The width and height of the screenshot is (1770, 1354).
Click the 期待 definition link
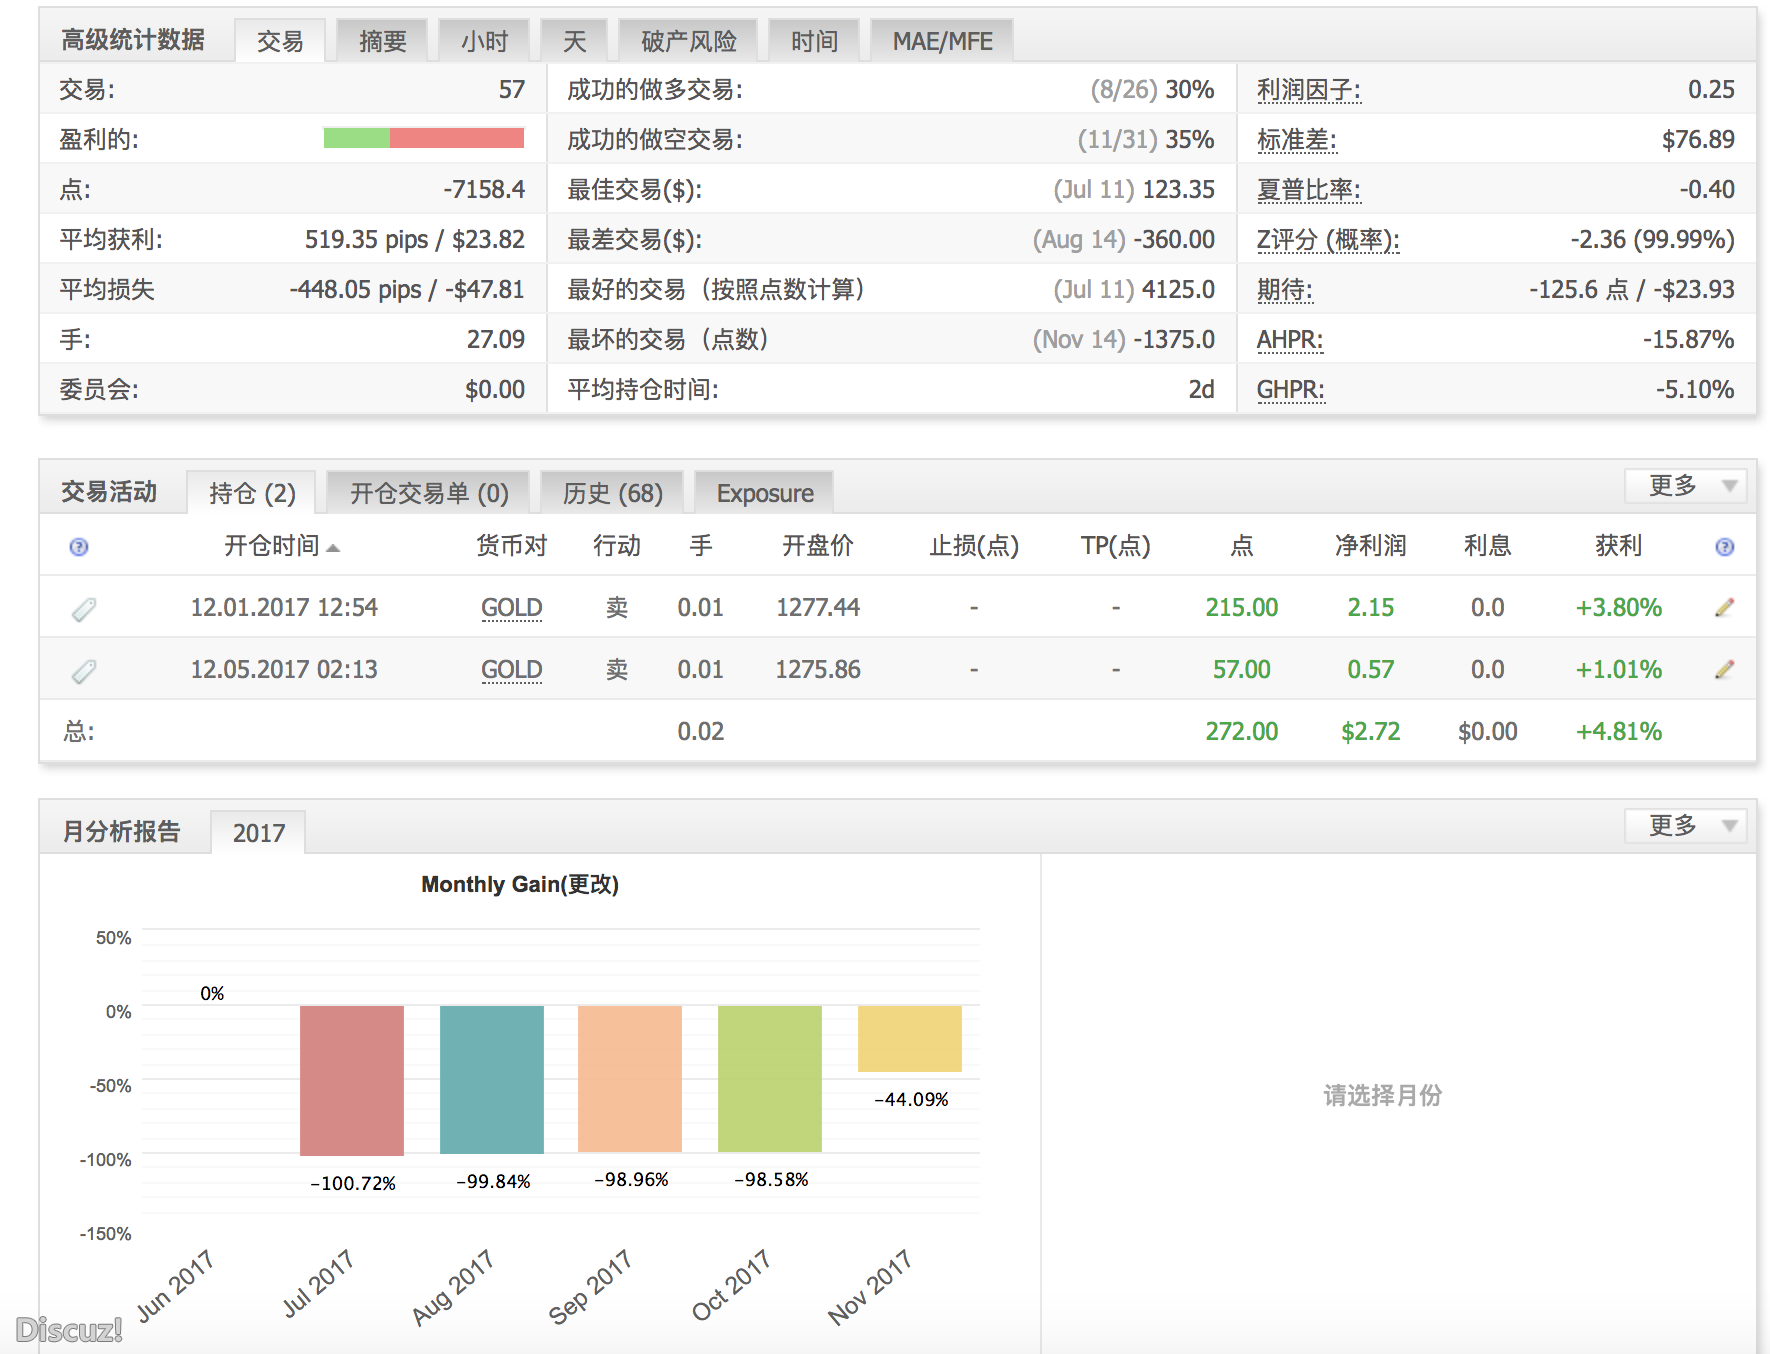point(1284,290)
